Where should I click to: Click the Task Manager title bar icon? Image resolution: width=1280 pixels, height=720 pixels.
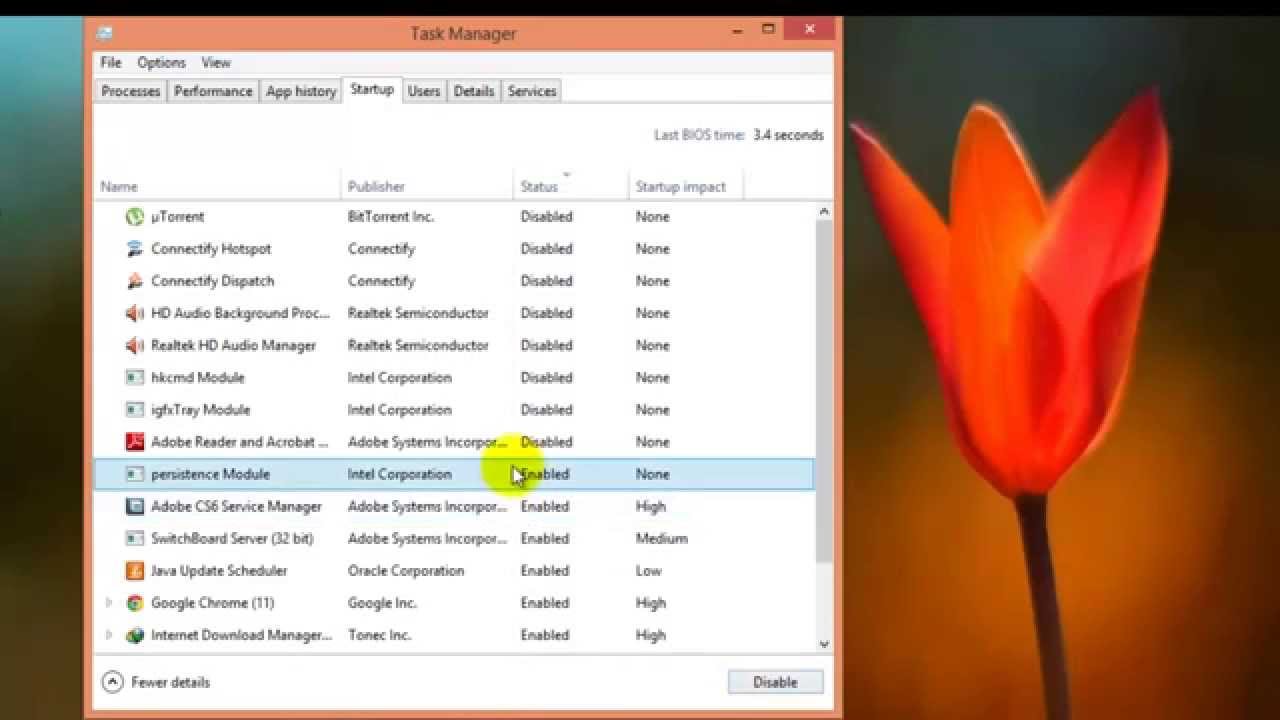coord(105,33)
